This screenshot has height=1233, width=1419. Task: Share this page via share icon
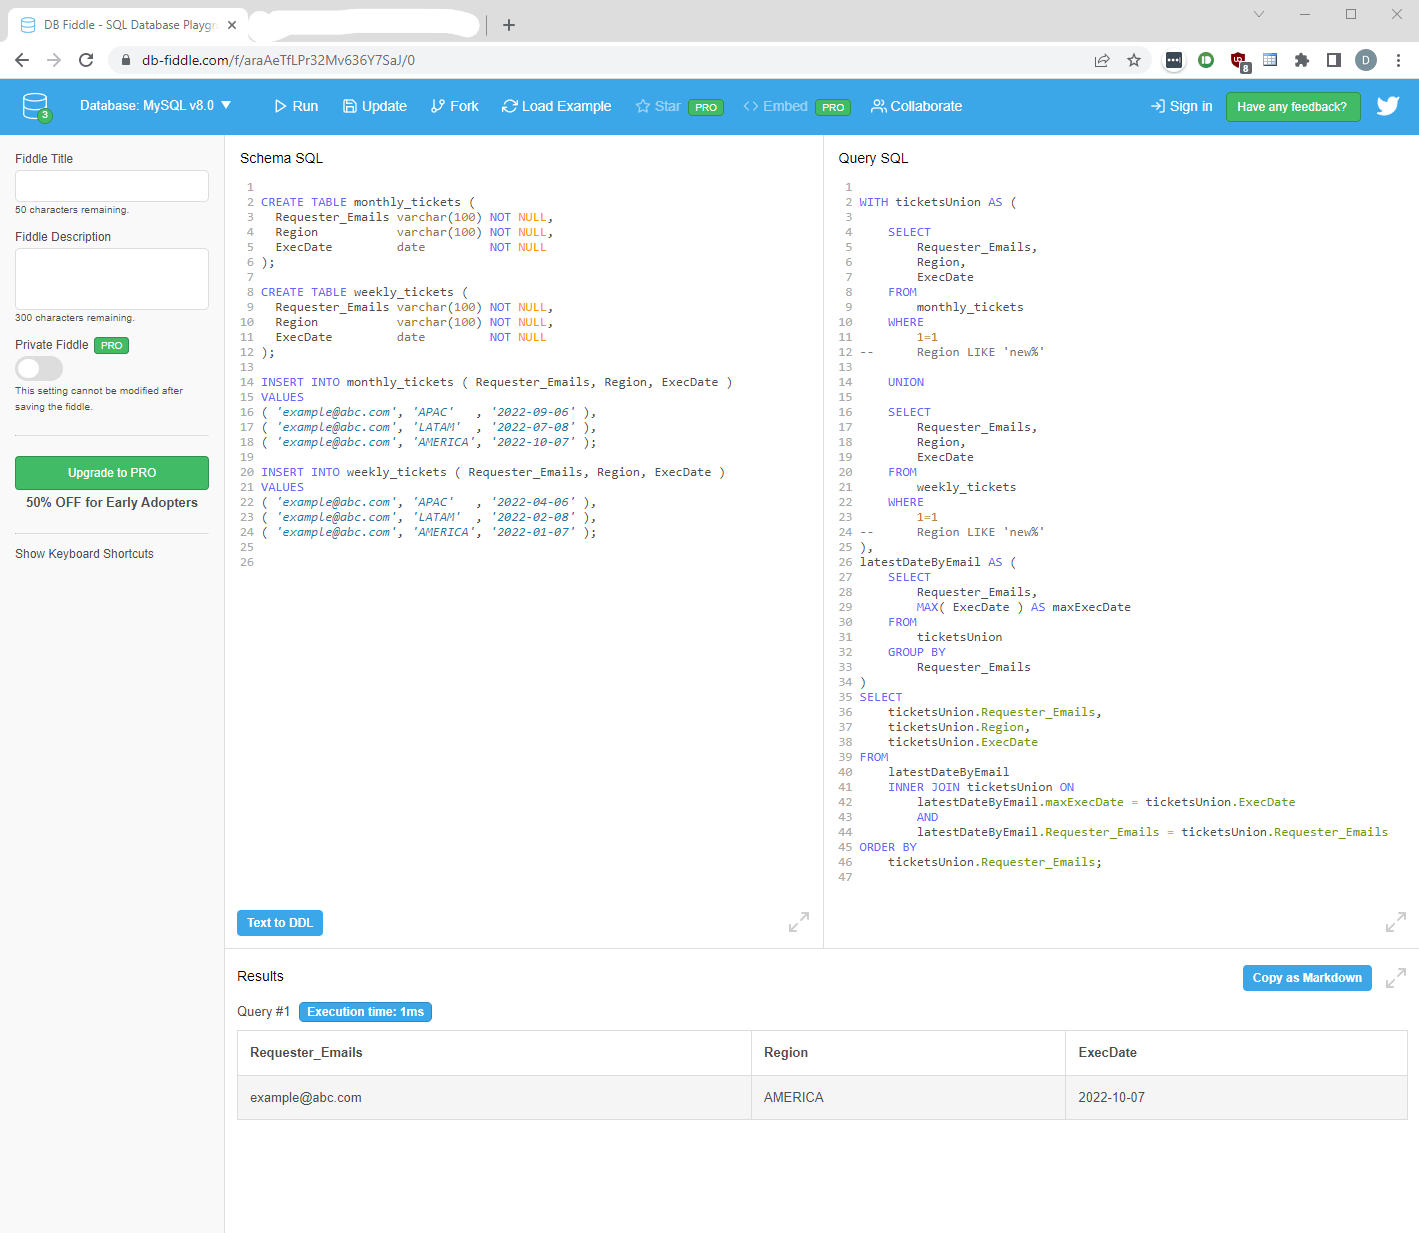click(1102, 60)
